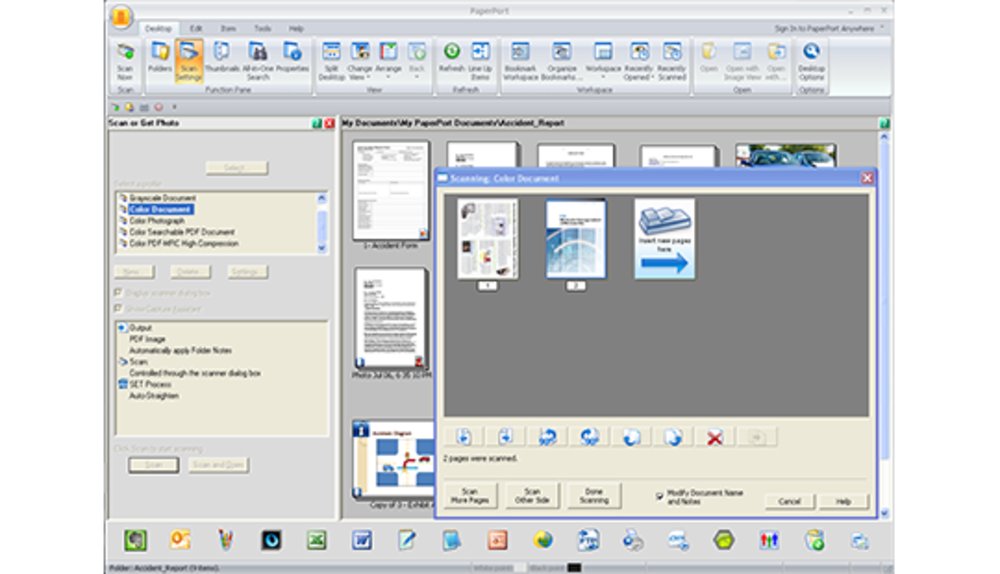Toggle Modify Document Name and Notes checkbox
Screen dimensions: 1000x574
tap(660, 496)
